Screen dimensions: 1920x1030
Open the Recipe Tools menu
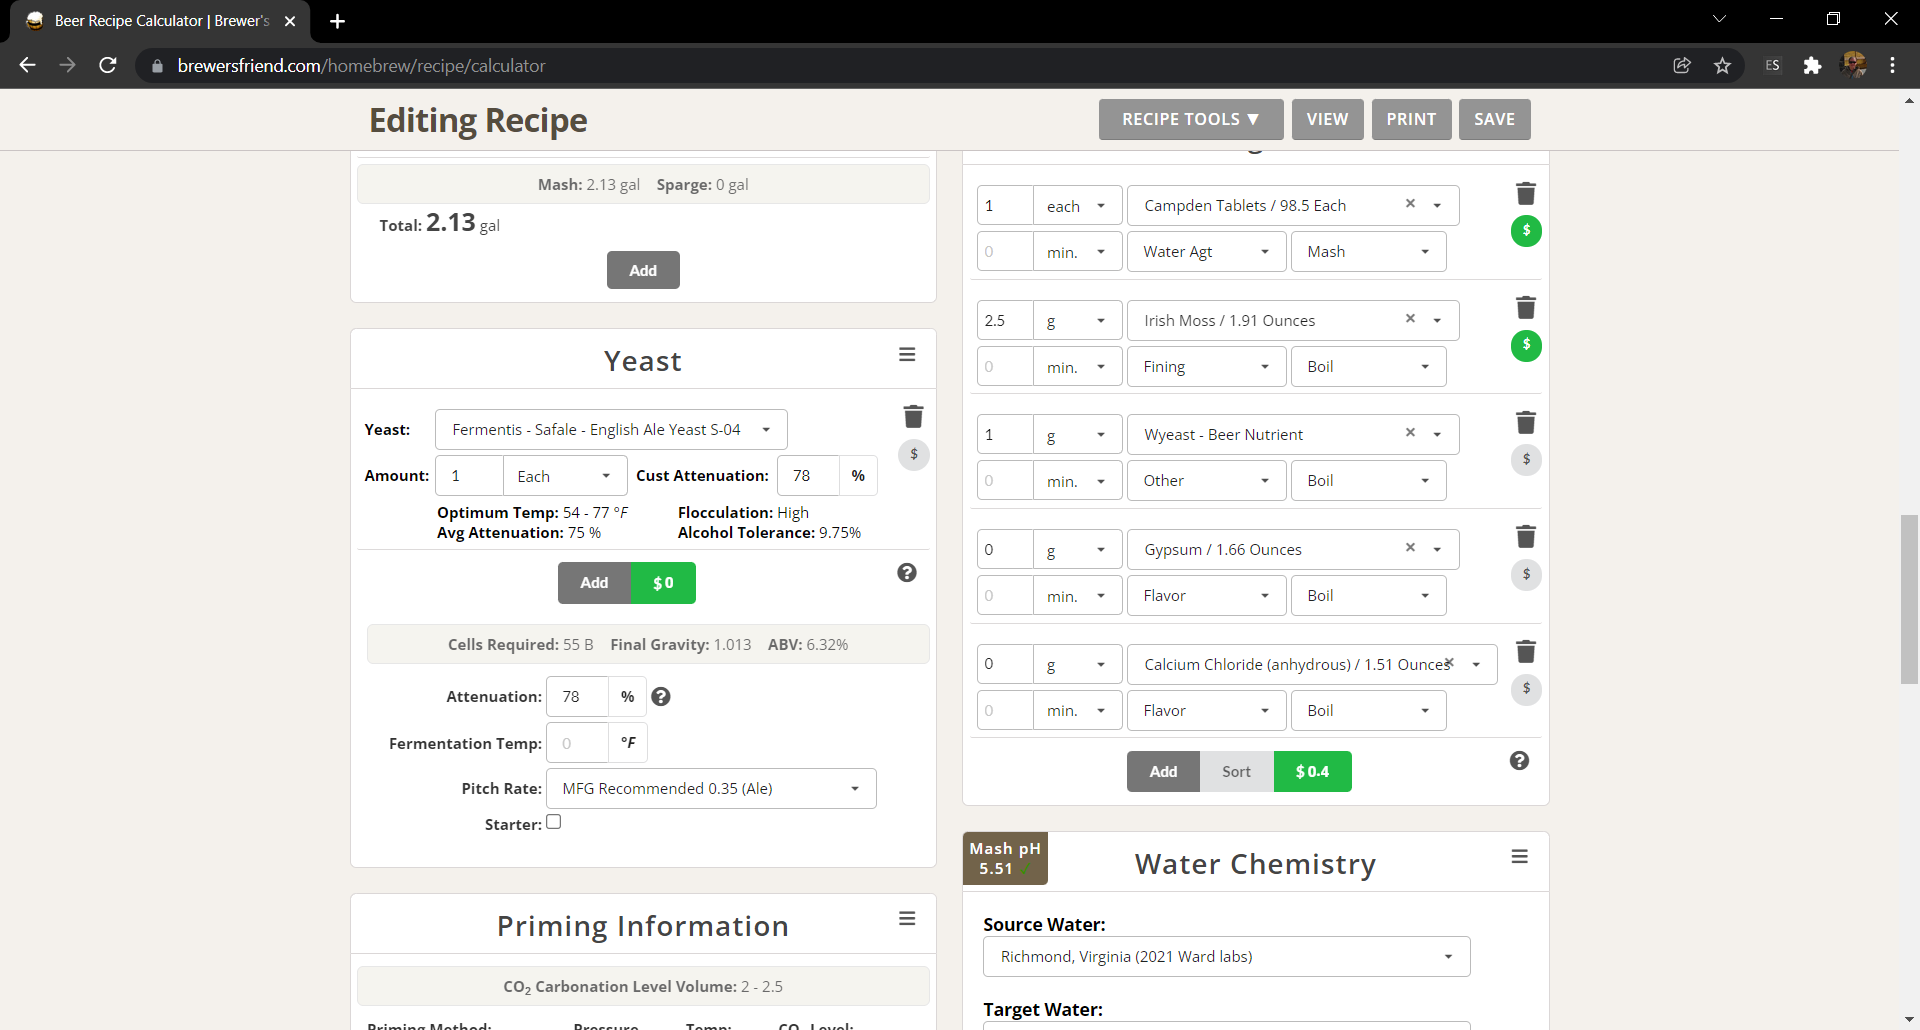(x=1190, y=119)
